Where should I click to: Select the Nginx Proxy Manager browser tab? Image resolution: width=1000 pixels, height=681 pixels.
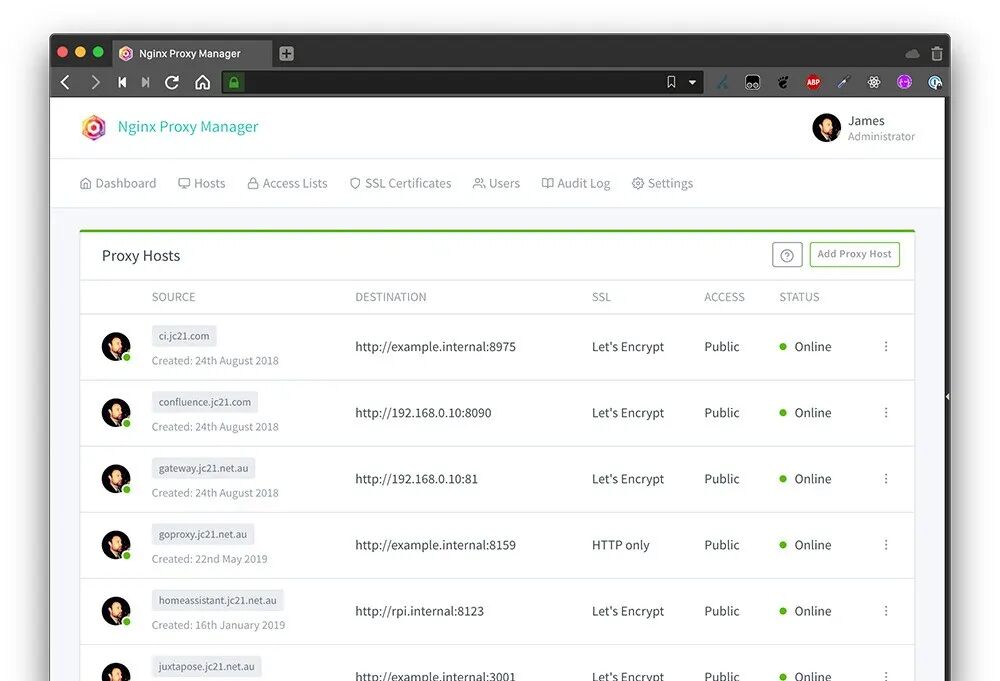pos(193,54)
